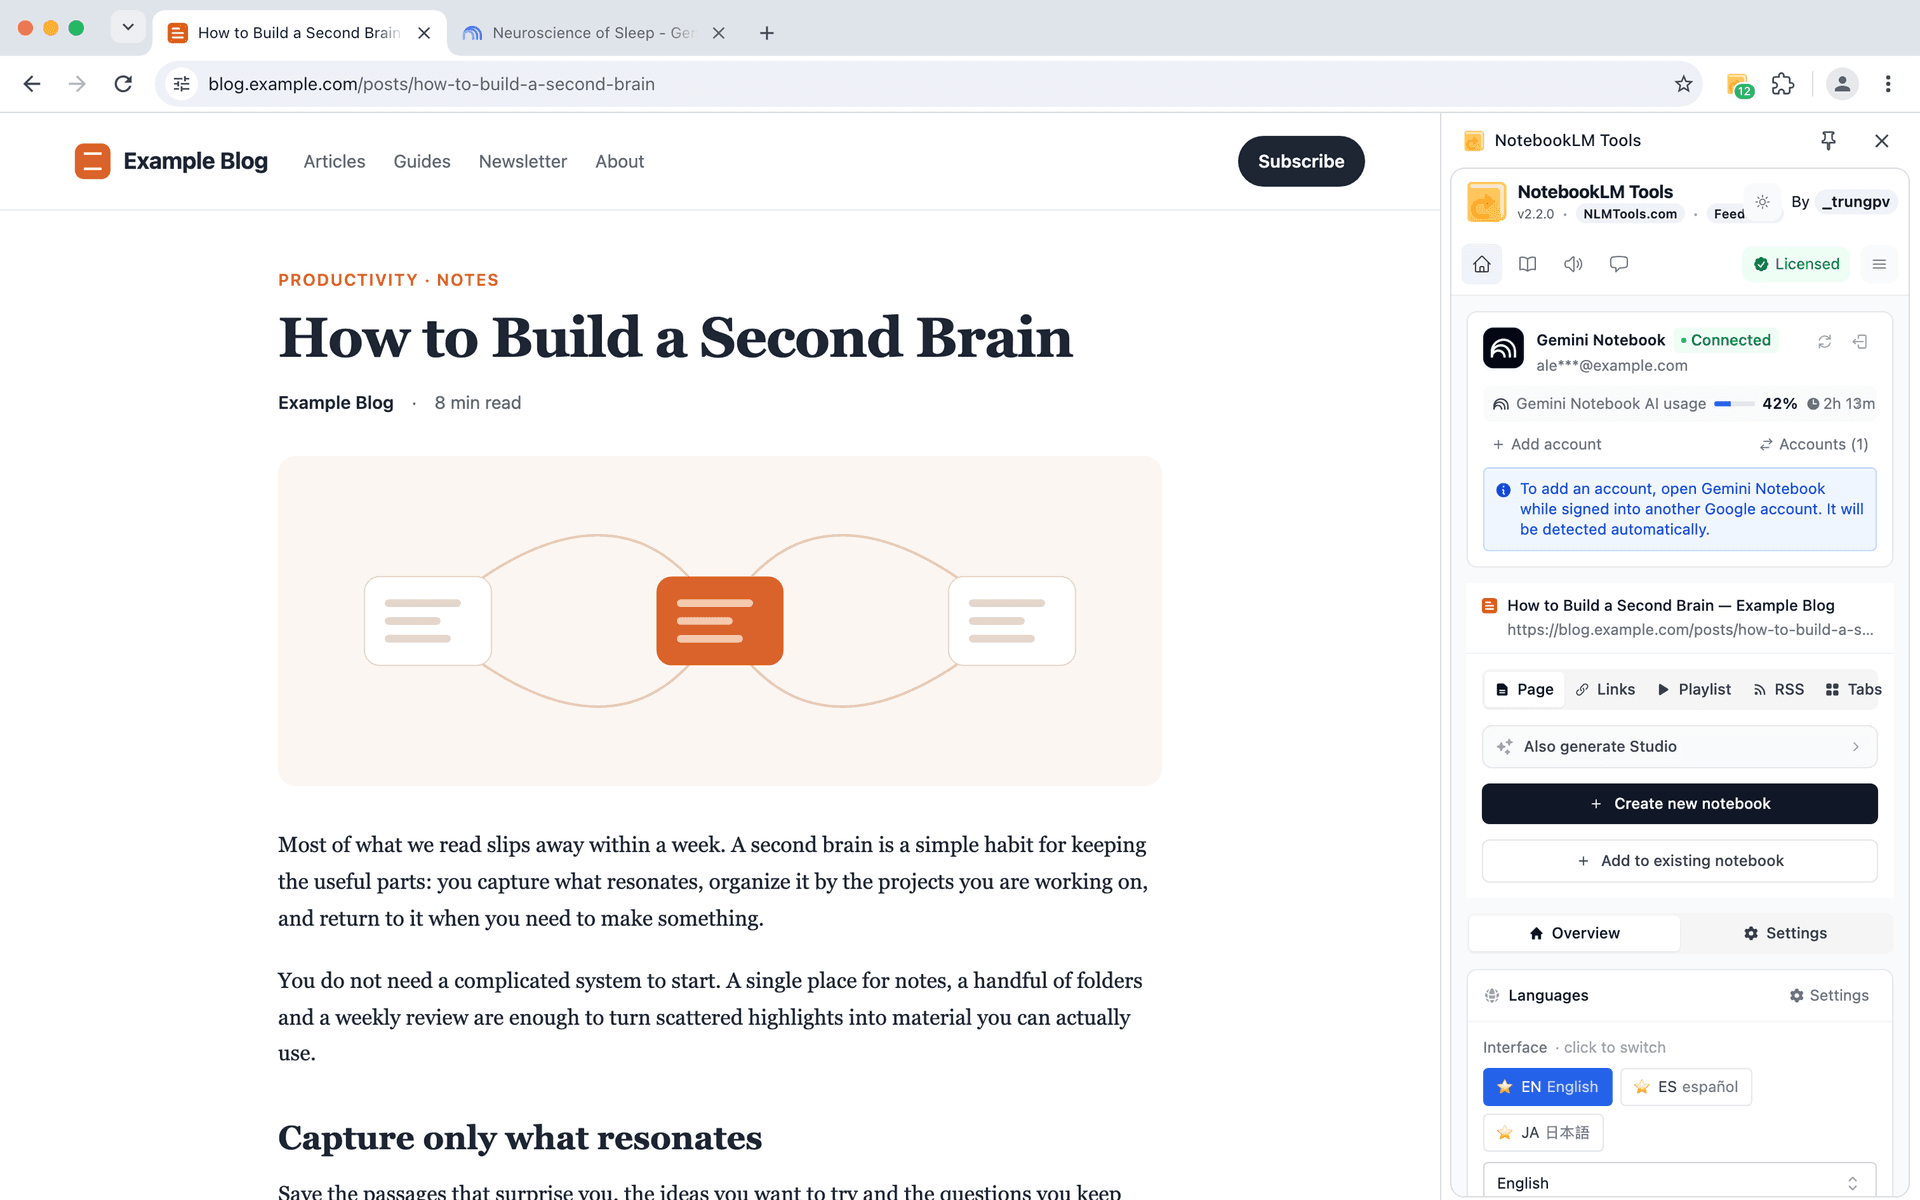Open the English language dropdown
Image resolution: width=1920 pixels, height=1200 pixels.
pos(1679,1182)
